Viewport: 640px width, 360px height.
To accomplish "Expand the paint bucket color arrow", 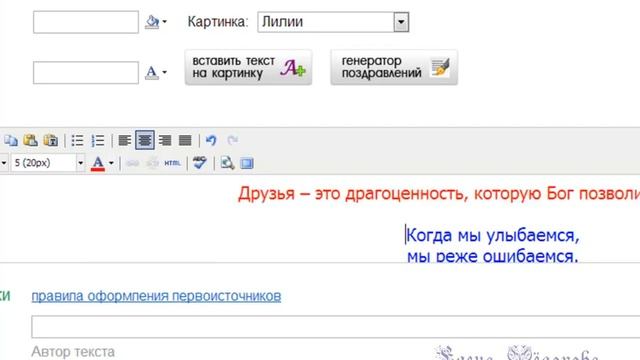I will pyautogui.click(x=164, y=22).
